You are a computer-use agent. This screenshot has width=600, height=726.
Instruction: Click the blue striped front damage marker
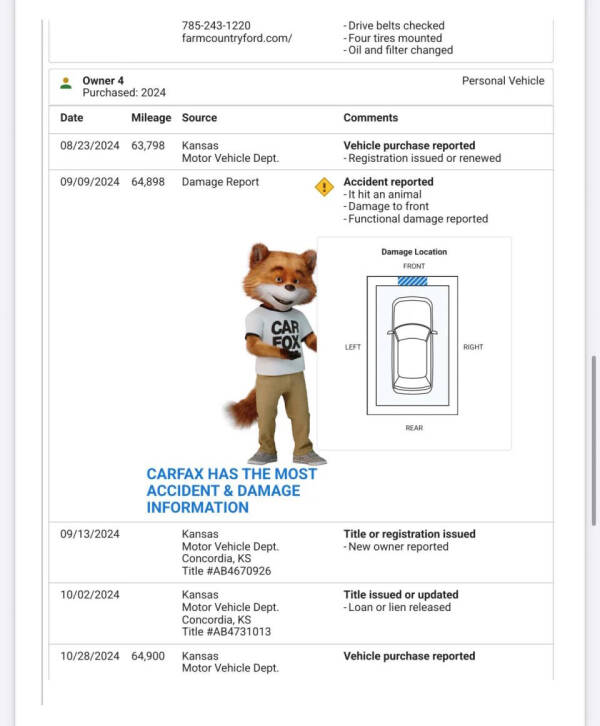[413, 281]
